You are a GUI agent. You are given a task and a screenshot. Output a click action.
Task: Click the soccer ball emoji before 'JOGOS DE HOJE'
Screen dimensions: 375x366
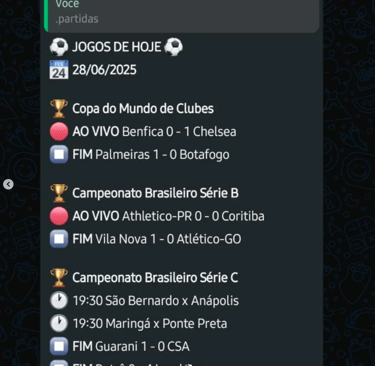pos(59,47)
